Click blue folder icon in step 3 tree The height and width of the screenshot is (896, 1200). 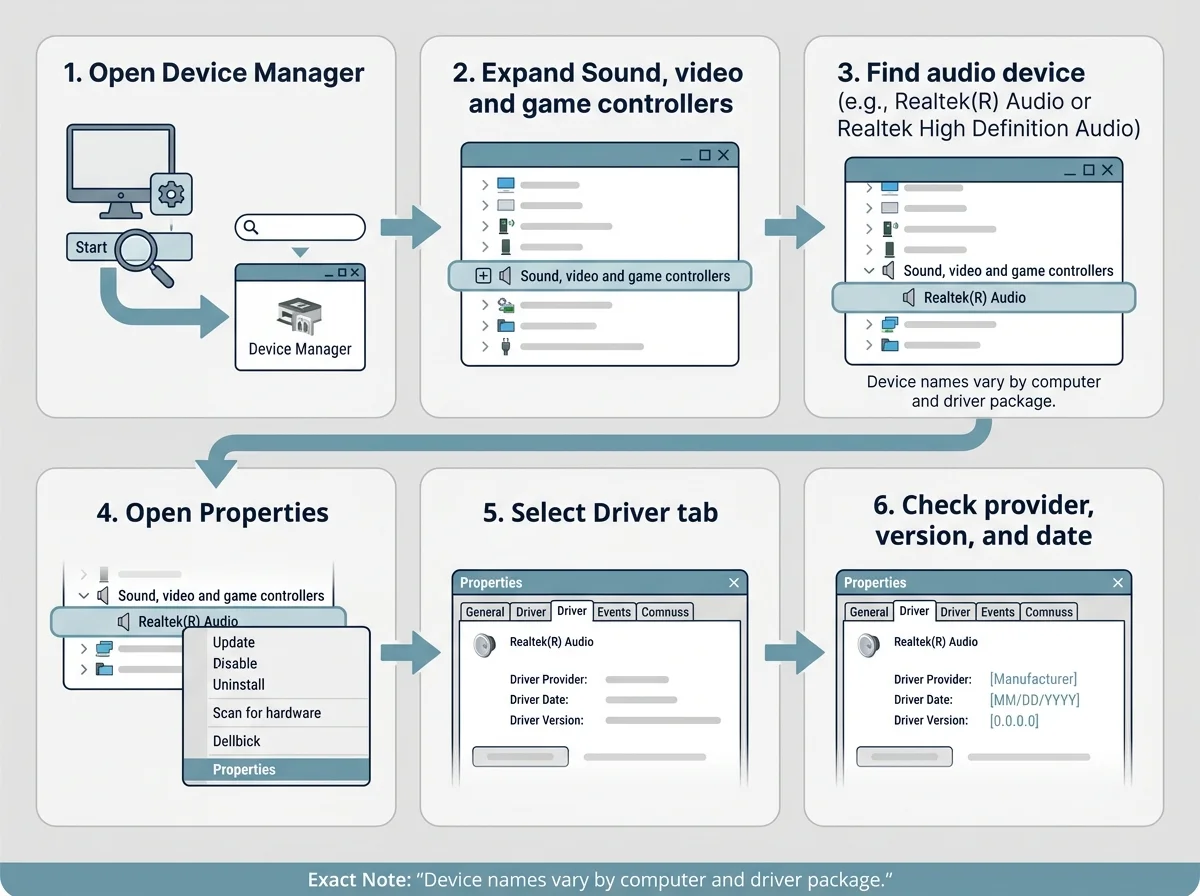click(889, 345)
